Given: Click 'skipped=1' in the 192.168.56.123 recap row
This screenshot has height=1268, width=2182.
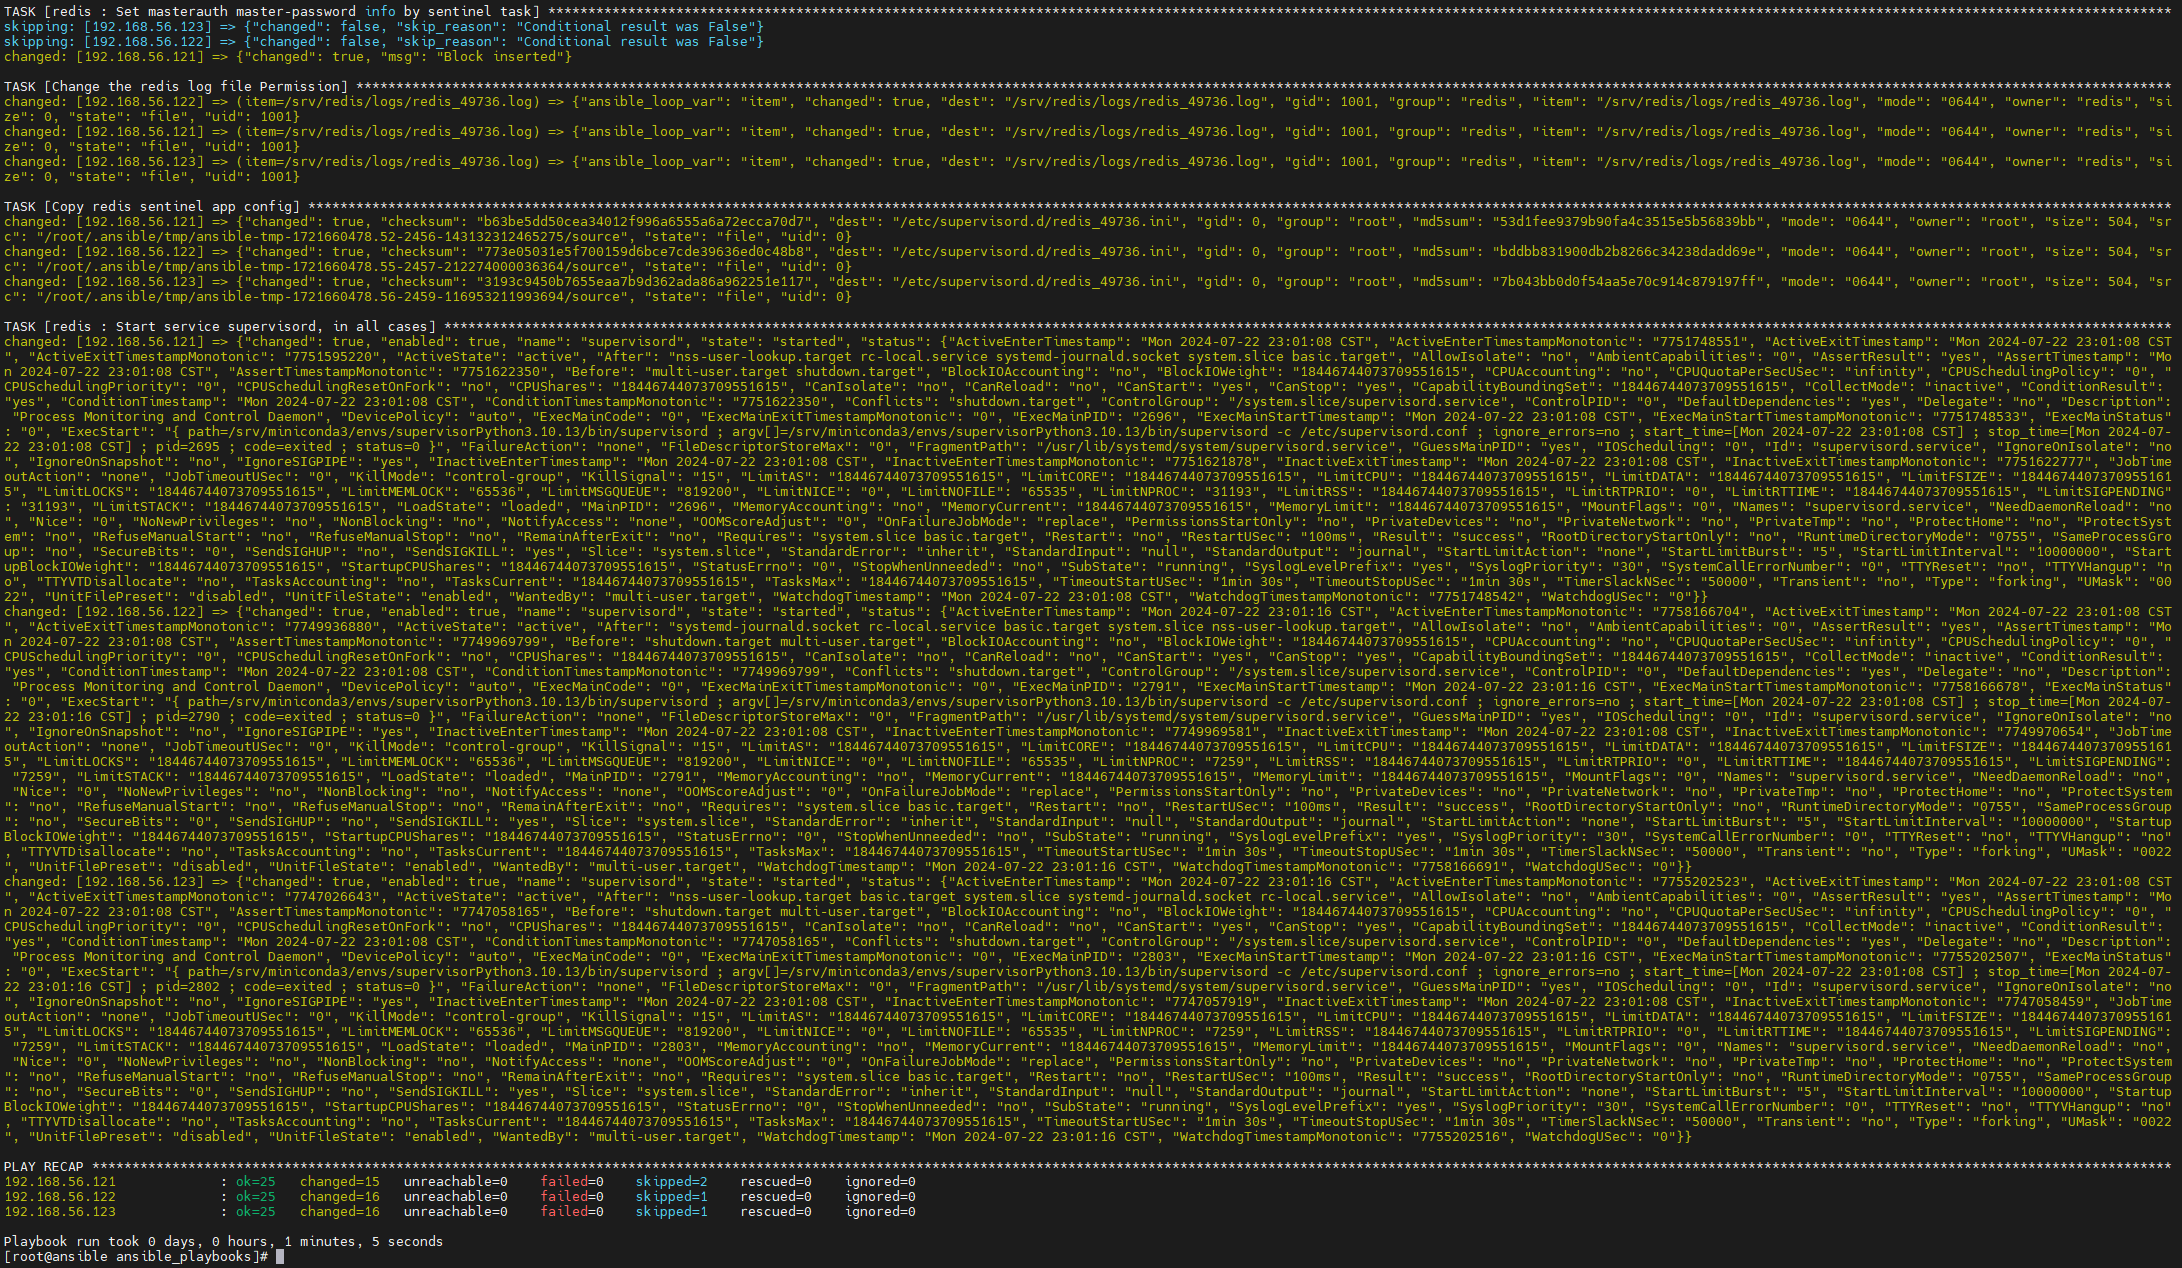Looking at the screenshot, I should click(672, 1212).
